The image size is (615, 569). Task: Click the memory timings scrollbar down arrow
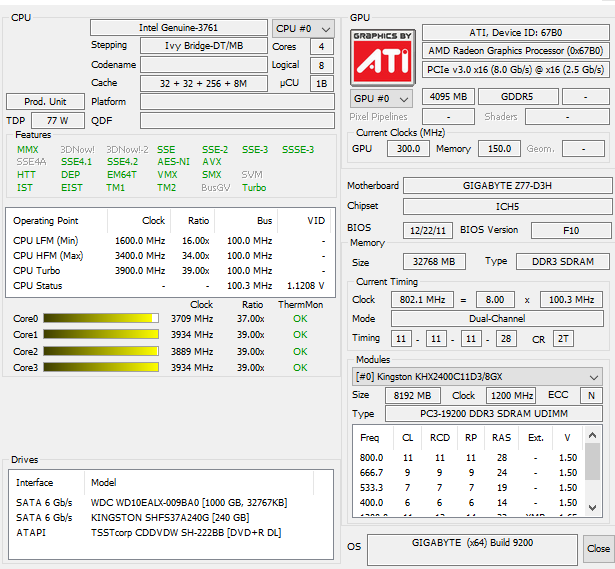[592, 507]
